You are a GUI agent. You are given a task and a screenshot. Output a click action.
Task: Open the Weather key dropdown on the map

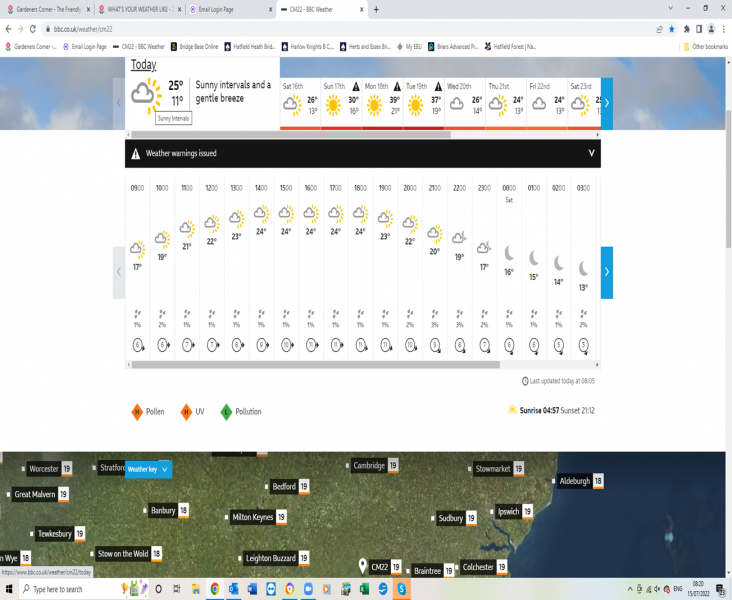point(148,469)
